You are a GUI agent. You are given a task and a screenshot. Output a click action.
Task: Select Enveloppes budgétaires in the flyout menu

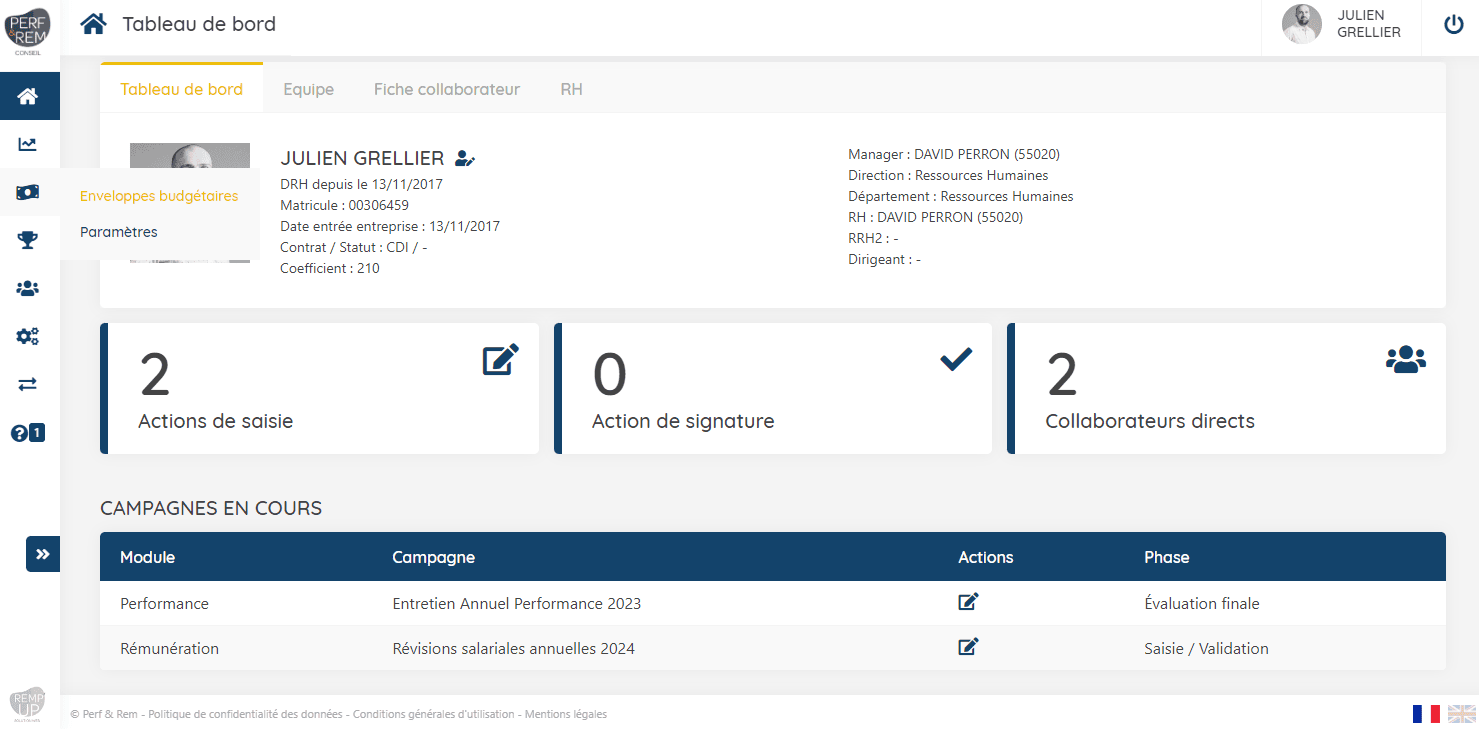(159, 196)
